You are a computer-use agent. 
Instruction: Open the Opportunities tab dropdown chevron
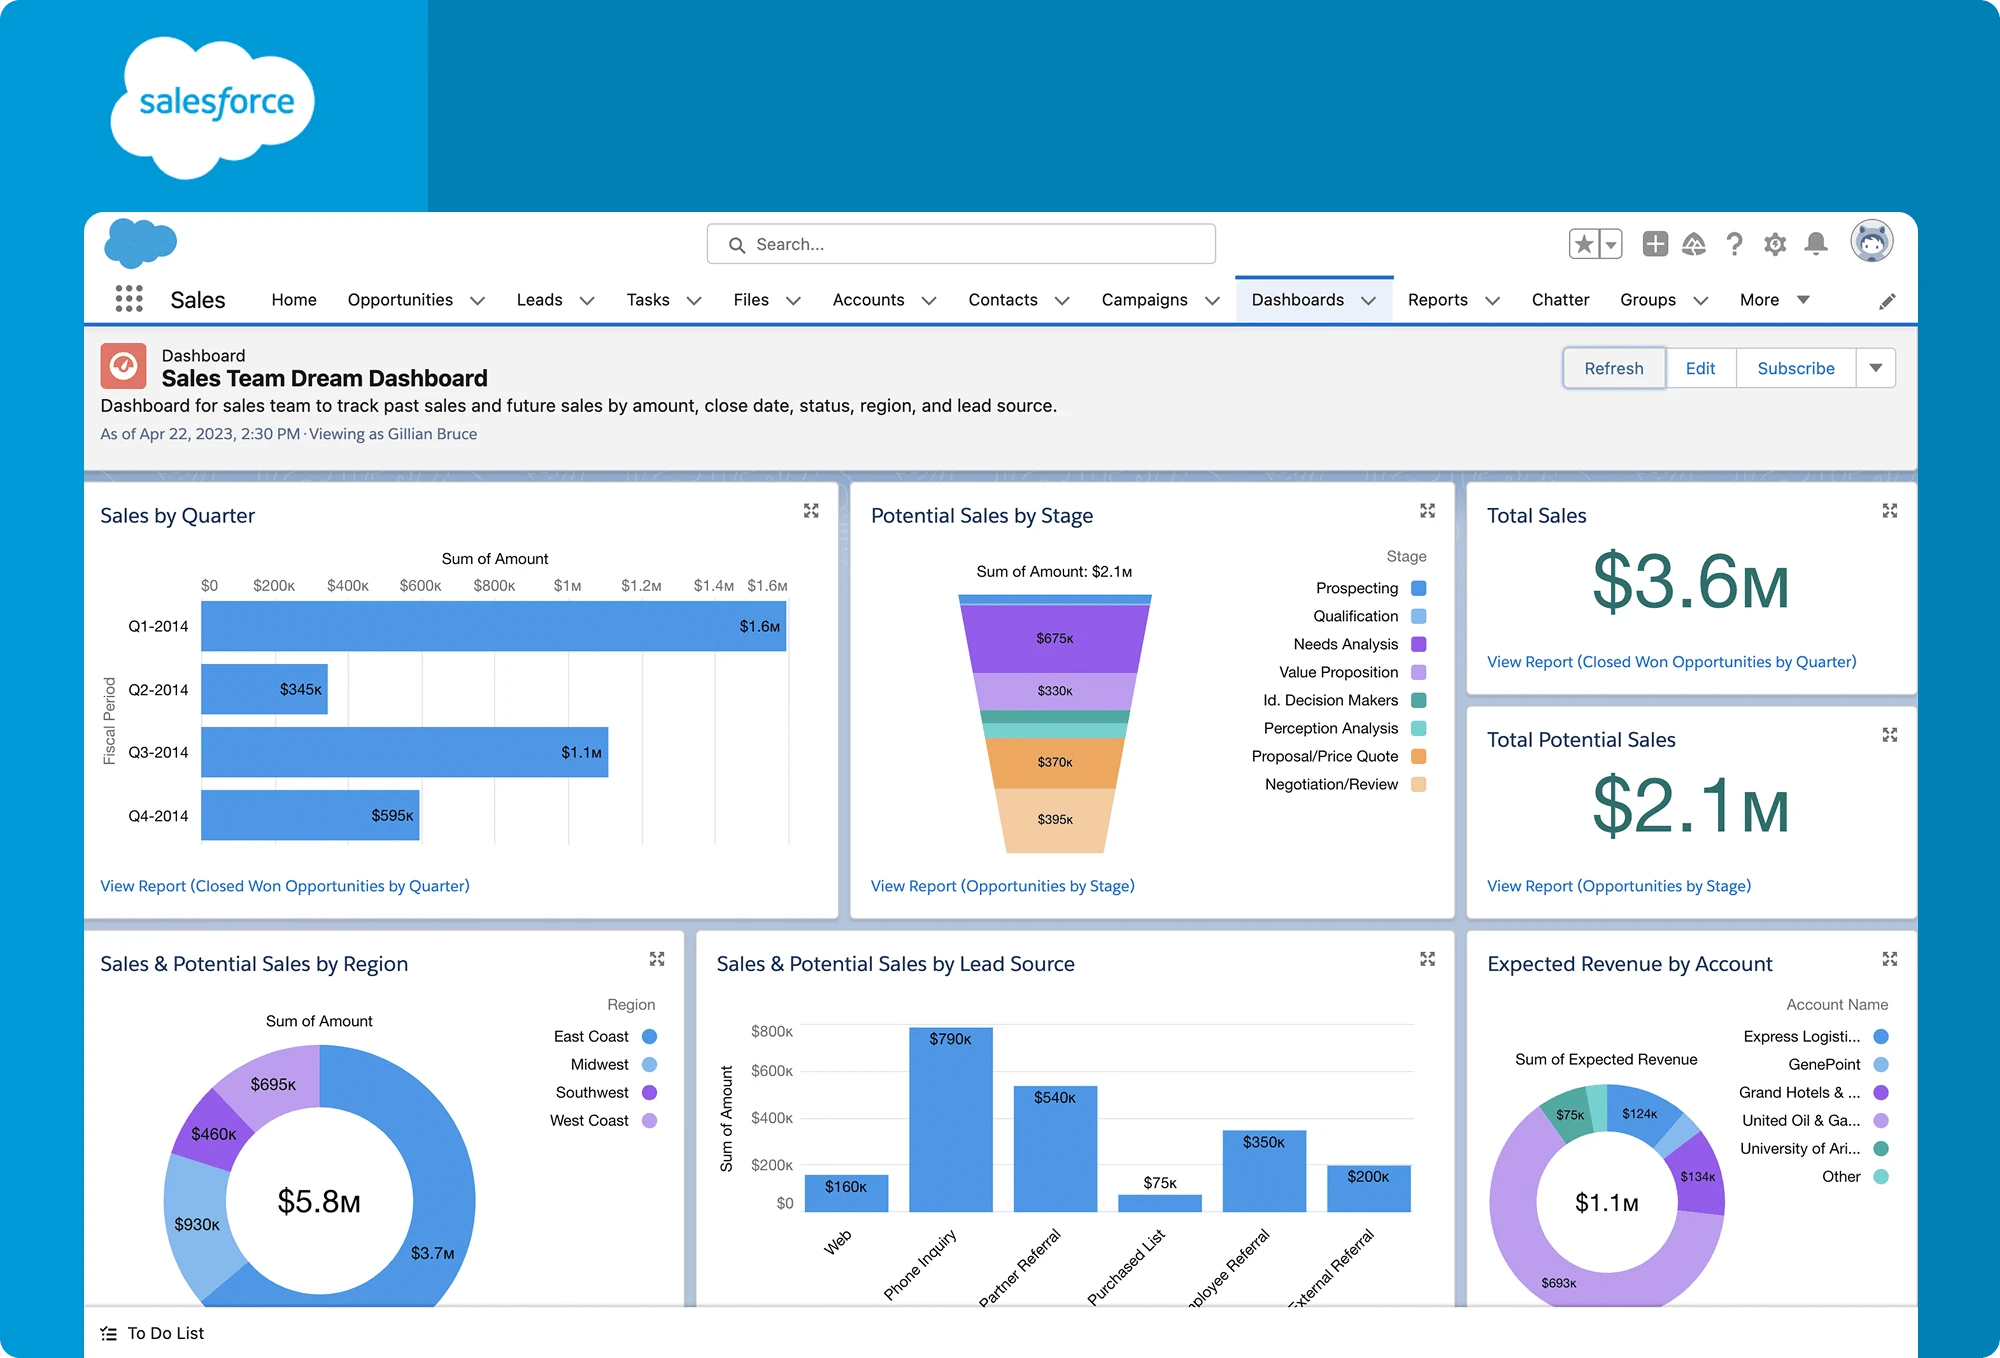478,301
